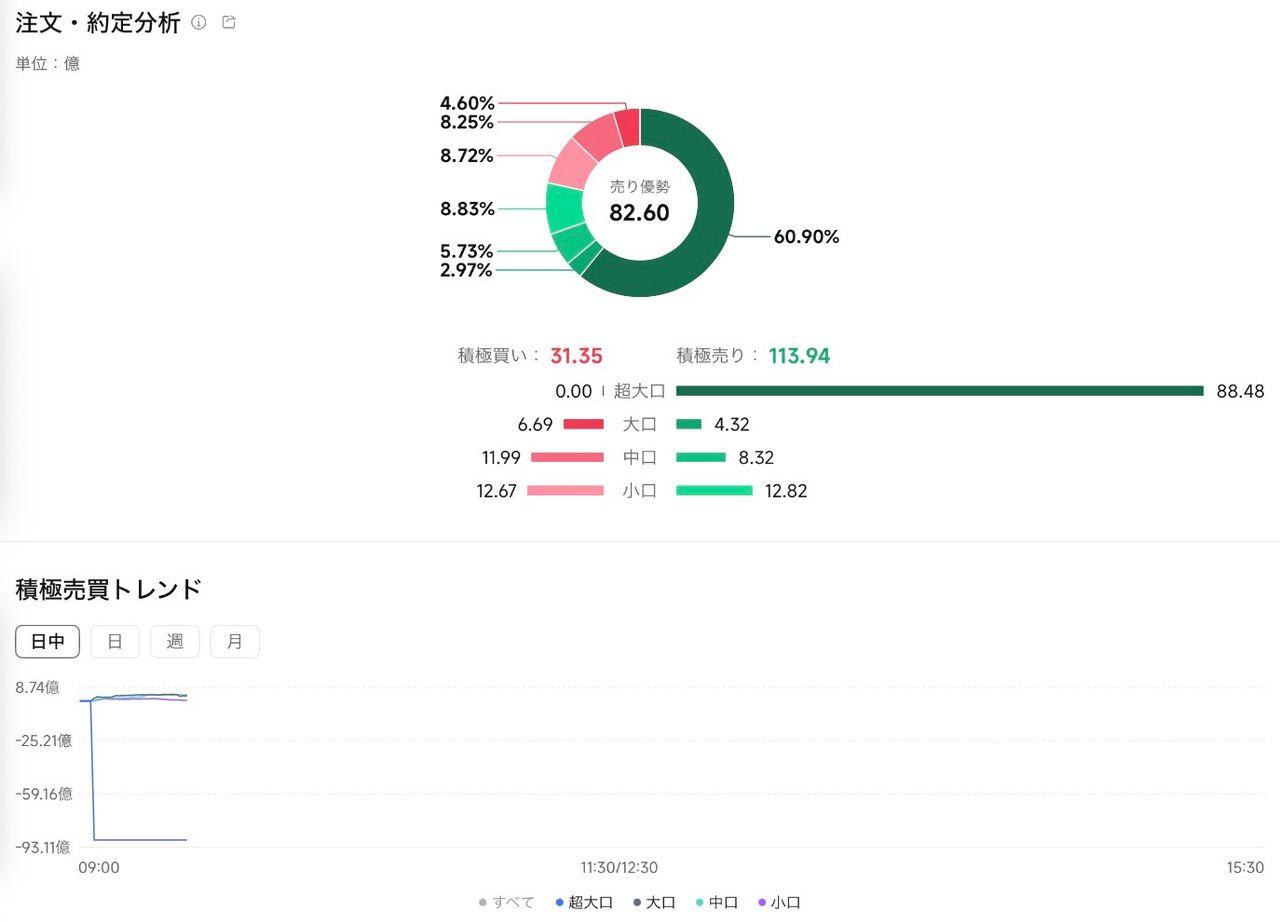Toggle the 大口 legend series
Image resolution: width=1280 pixels, height=921 pixels.
pos(655,902)
